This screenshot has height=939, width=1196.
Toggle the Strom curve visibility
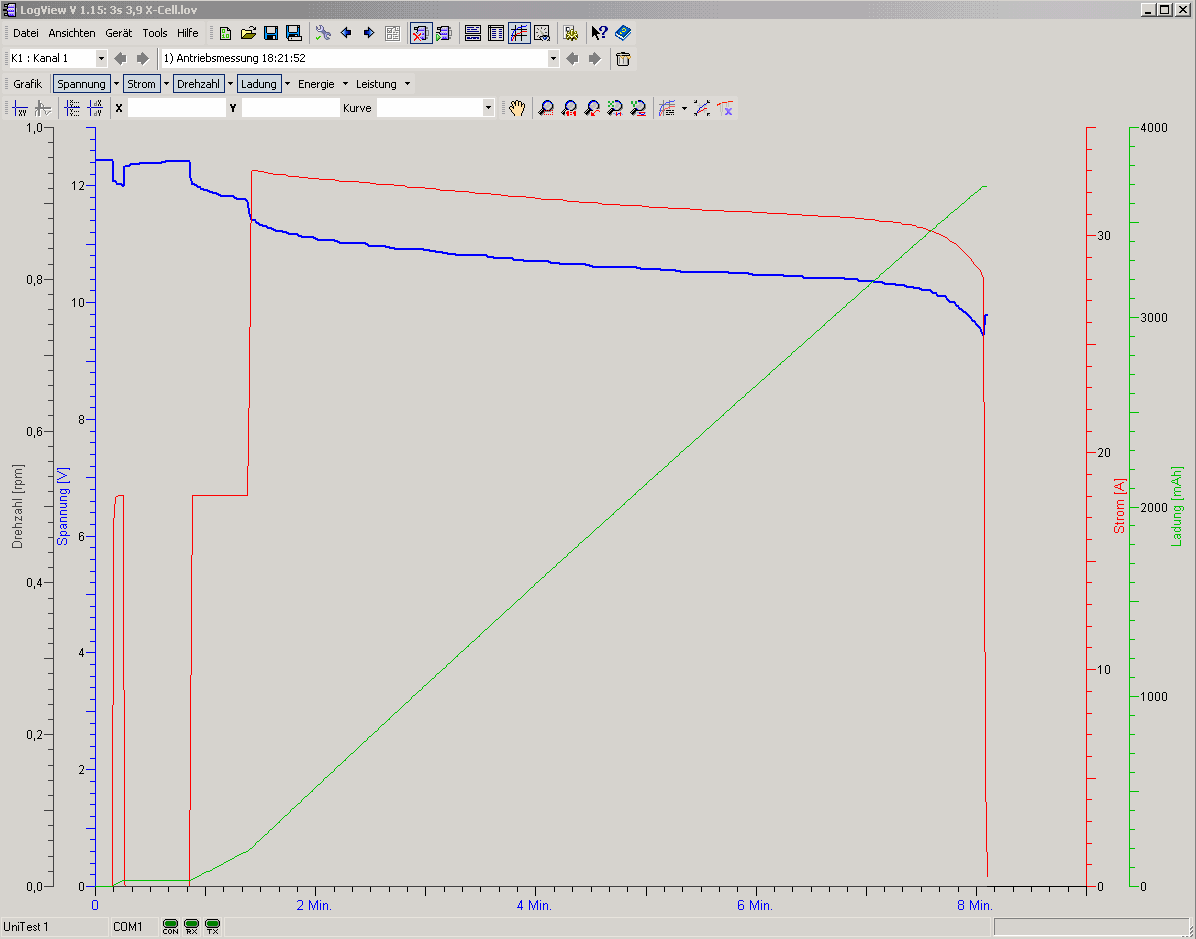(141, 84)
